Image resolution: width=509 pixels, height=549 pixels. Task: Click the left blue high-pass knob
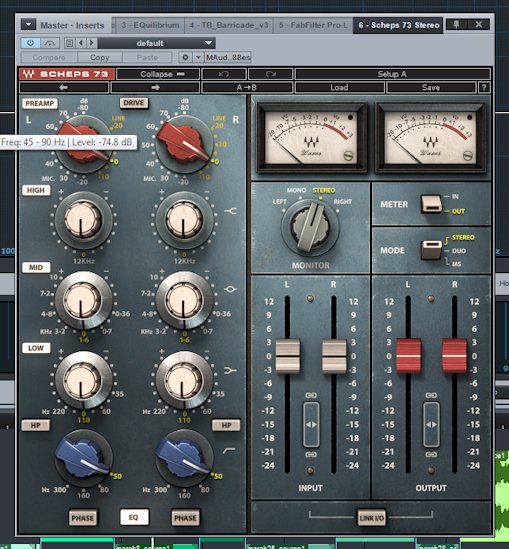tap(84, 458)
